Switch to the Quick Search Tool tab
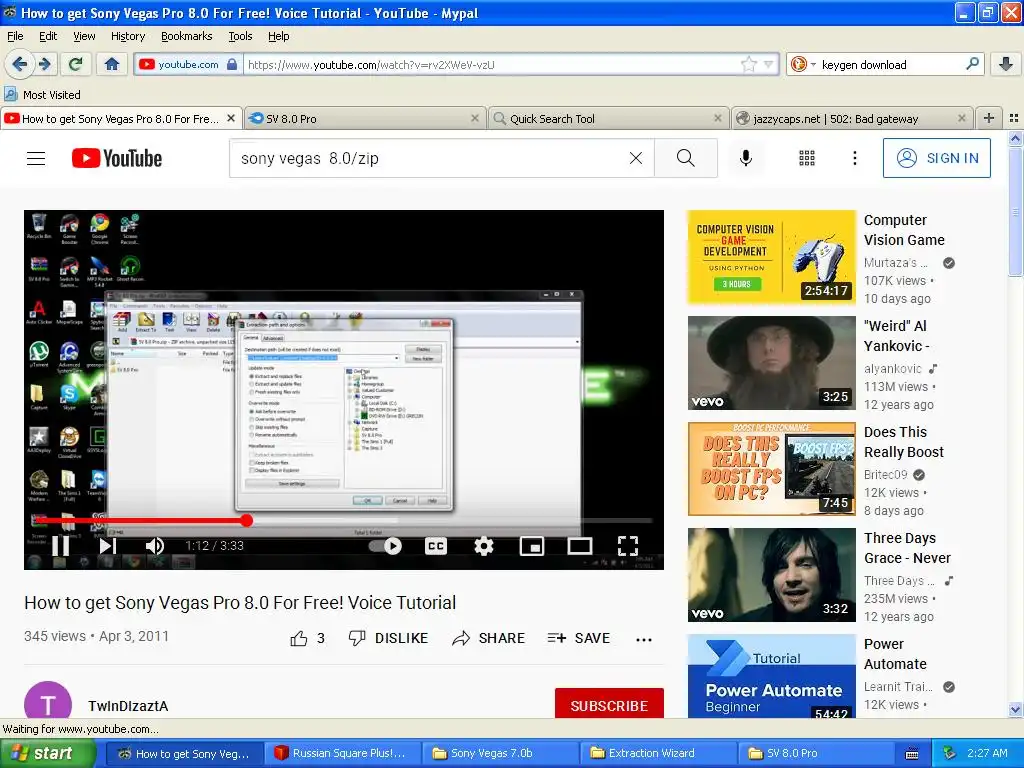 tap(609, 118)
